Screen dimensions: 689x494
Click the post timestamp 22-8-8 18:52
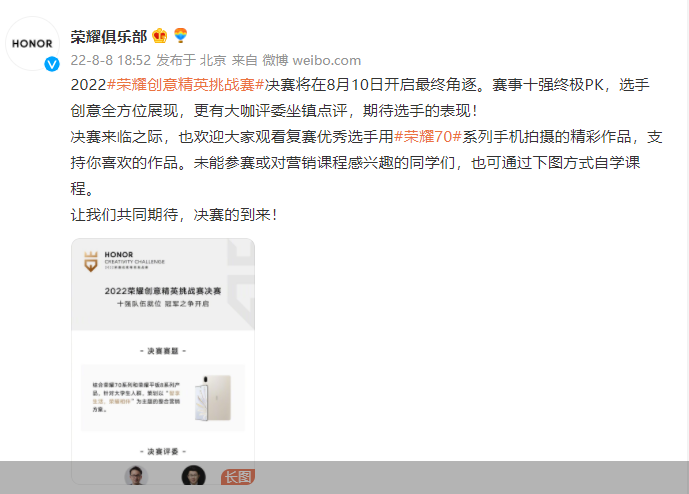coord(111,60)
